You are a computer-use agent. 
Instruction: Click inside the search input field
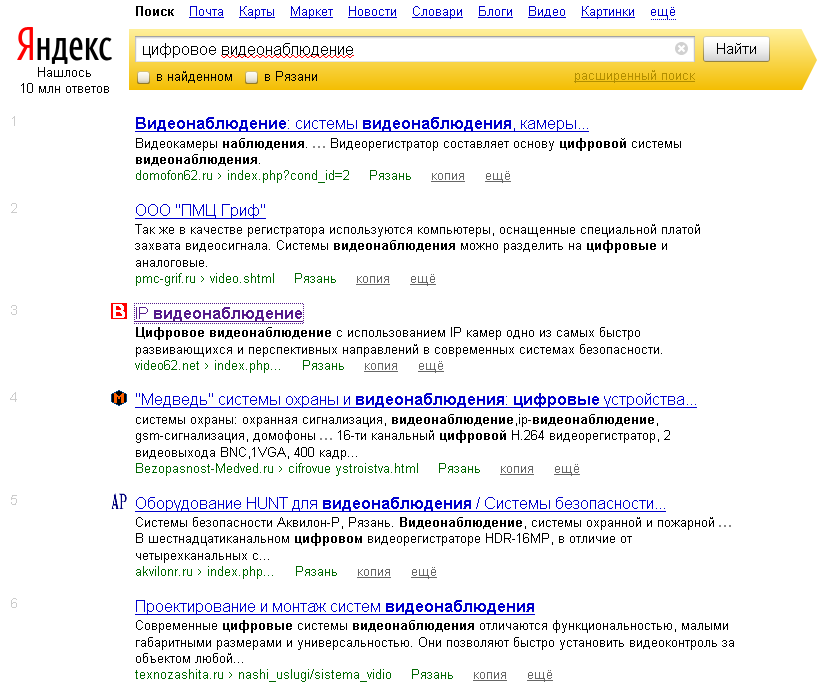[x=400, y=48]
